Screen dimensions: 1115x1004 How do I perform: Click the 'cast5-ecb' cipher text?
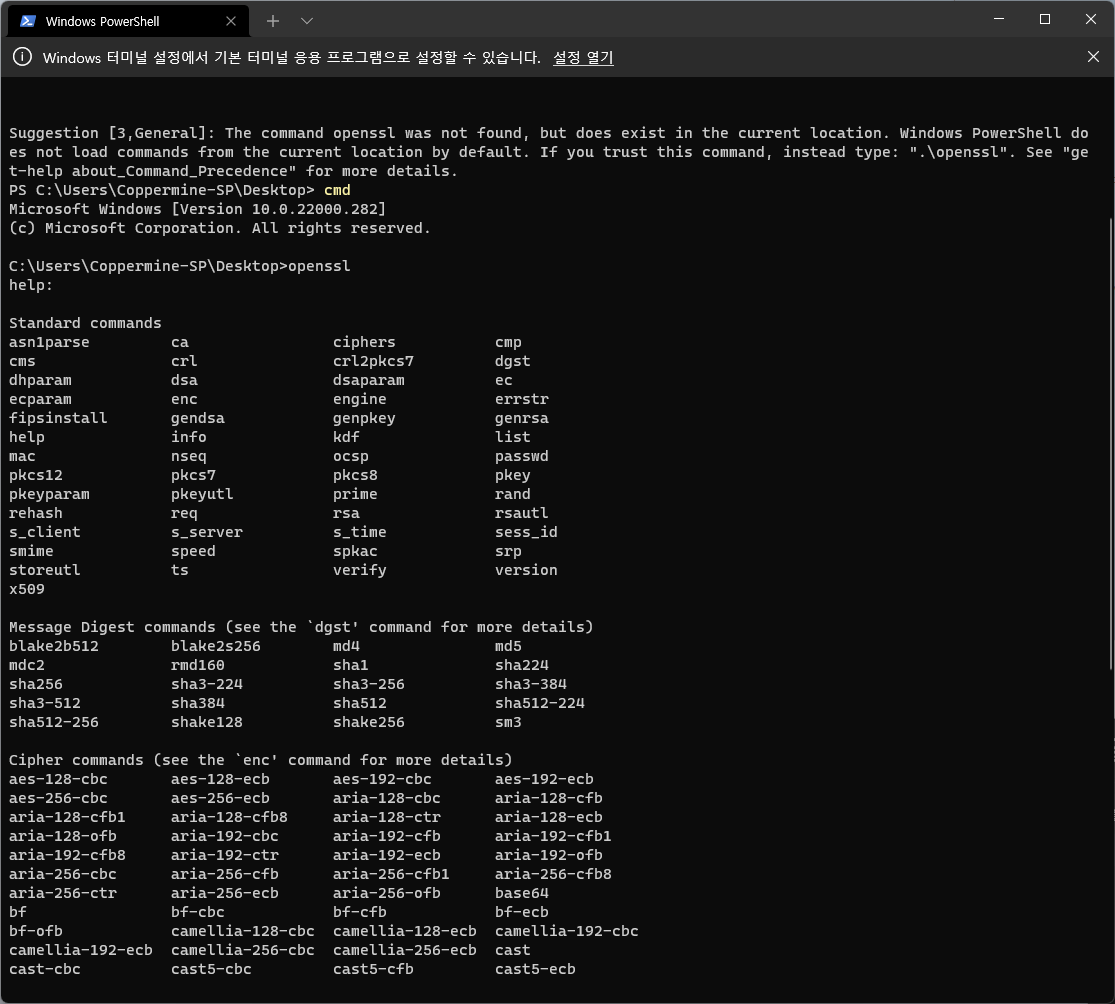coord(535,969)
